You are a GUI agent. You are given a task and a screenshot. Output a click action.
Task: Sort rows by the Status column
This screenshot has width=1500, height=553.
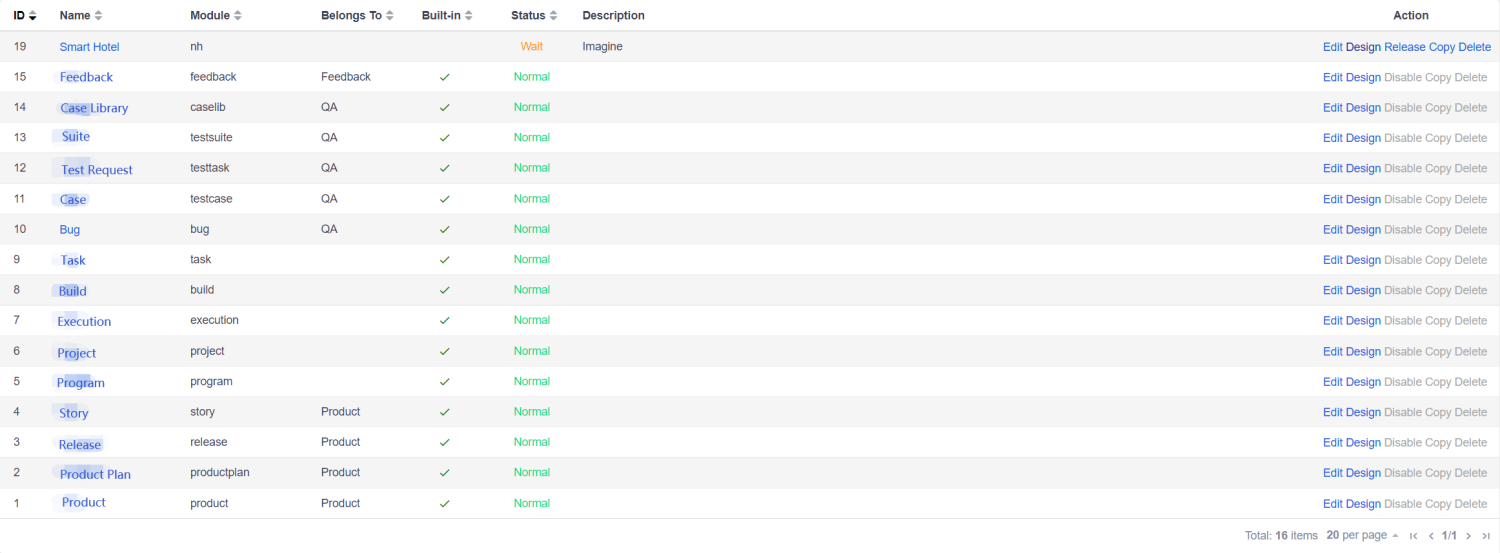(x=554, y=16)
